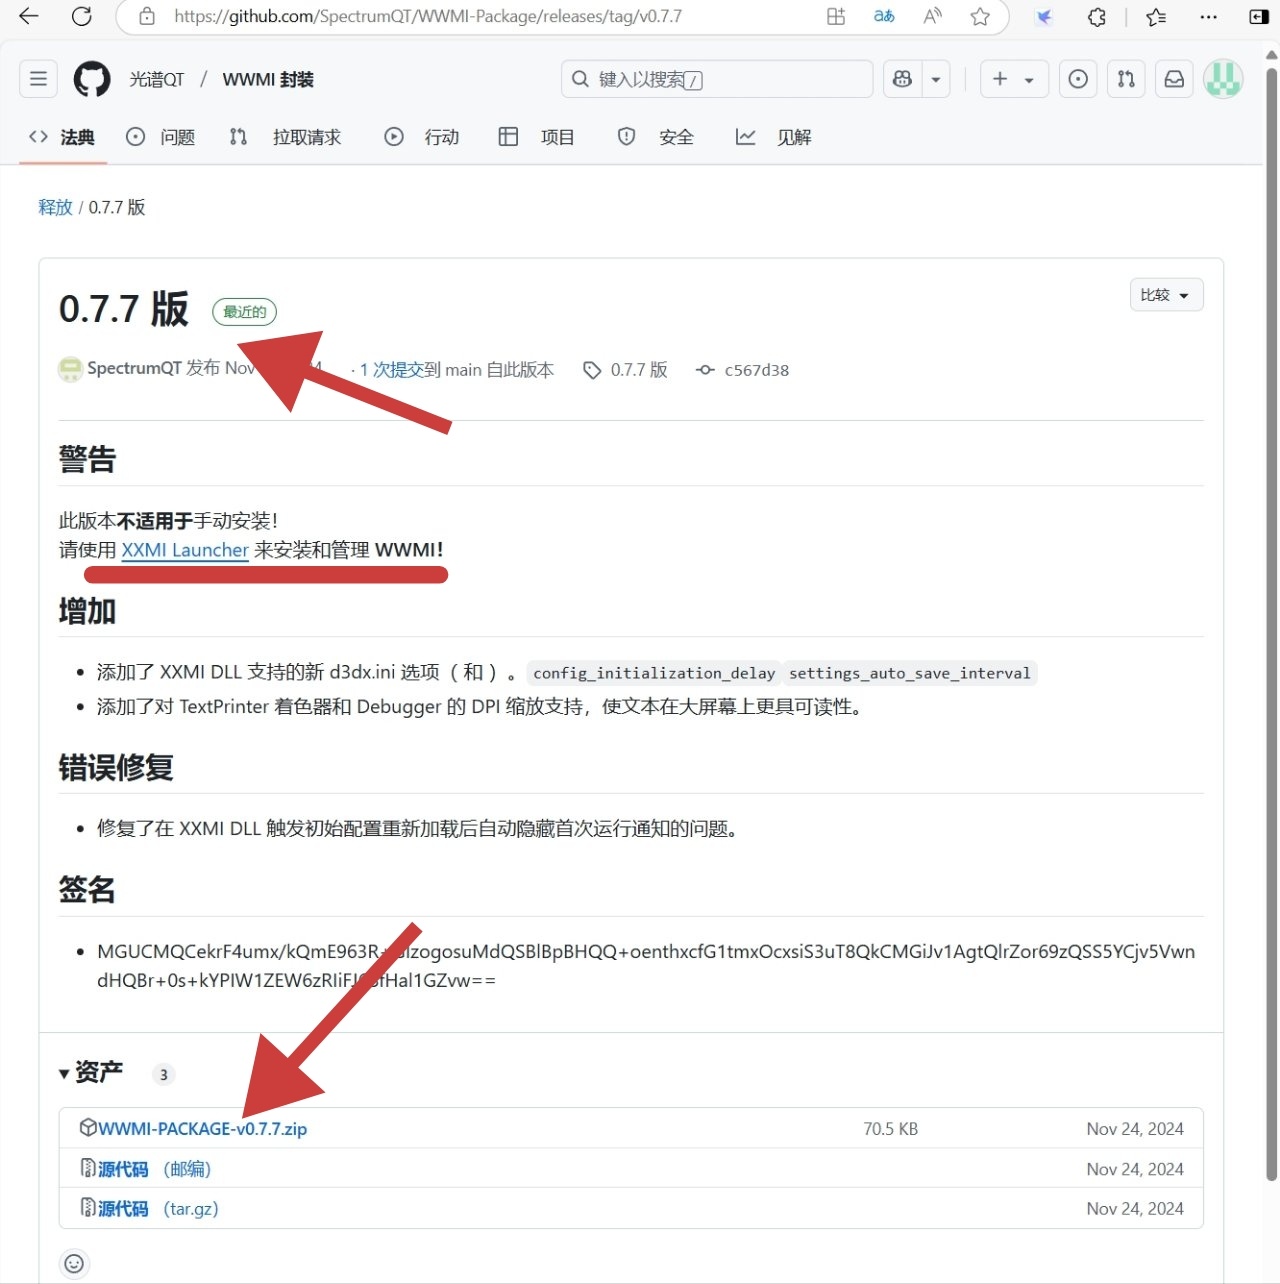
Task: Open your pull requests header icon
Action: (1126, 79)
